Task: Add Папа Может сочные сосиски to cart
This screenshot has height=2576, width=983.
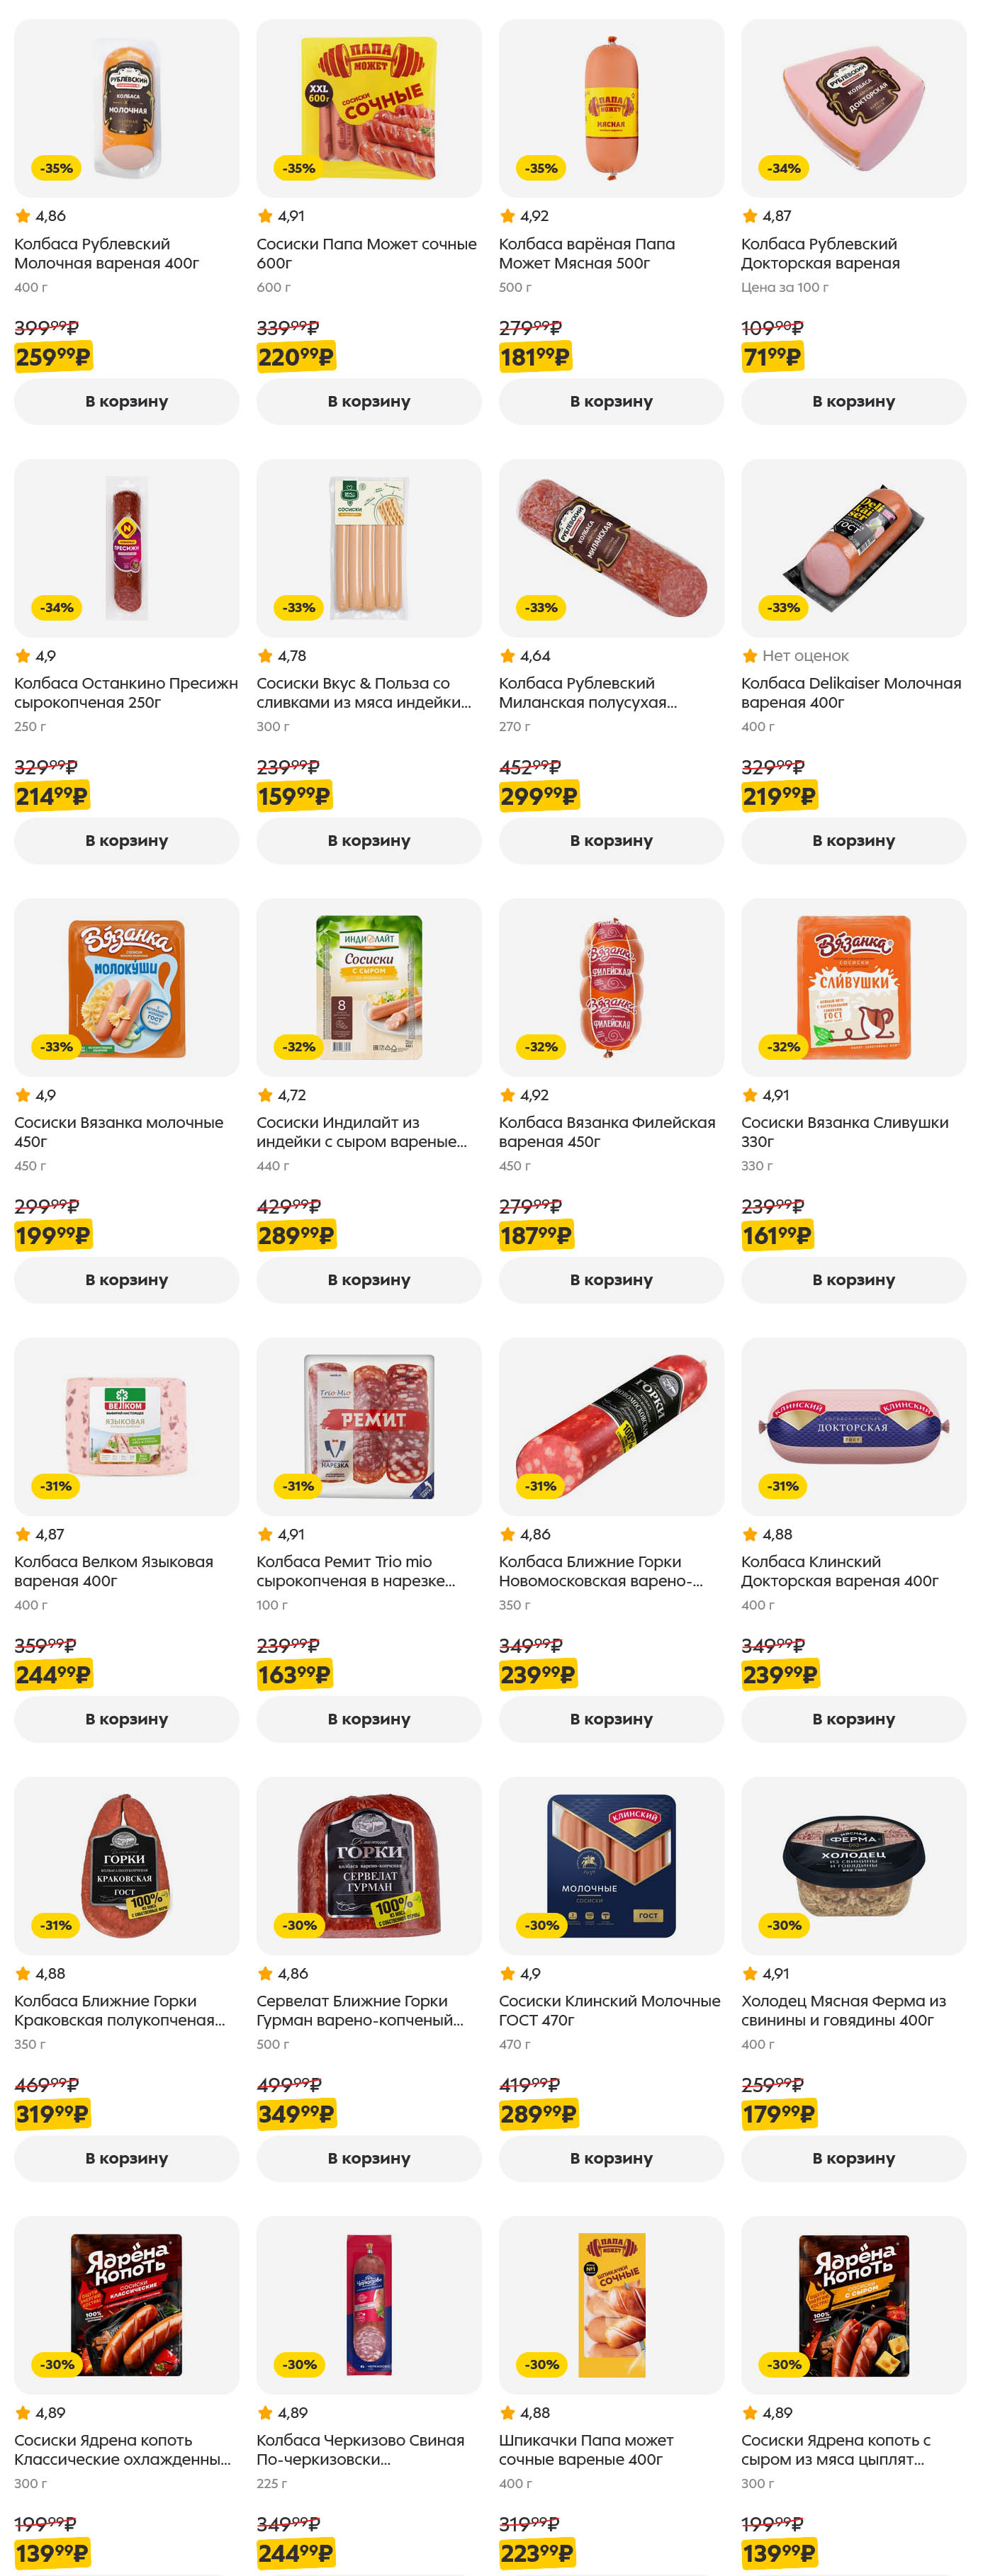Action: (368, 401)
